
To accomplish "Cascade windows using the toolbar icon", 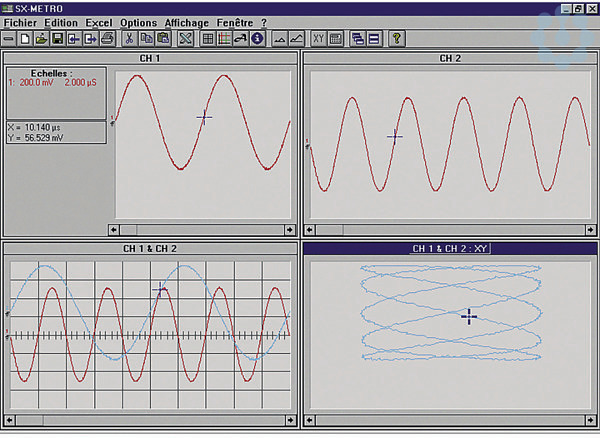I will point(358,39).
